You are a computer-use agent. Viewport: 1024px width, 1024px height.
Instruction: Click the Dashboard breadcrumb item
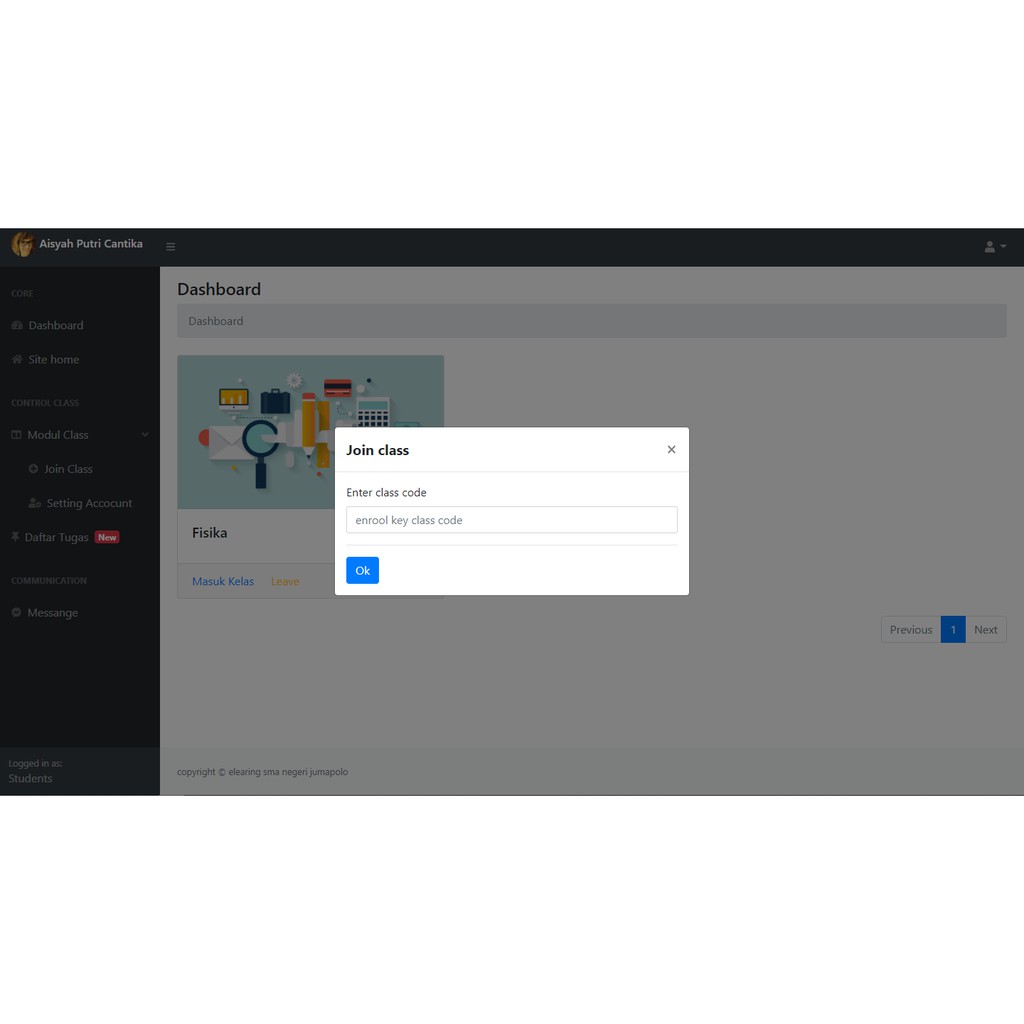tap(216, 321)
